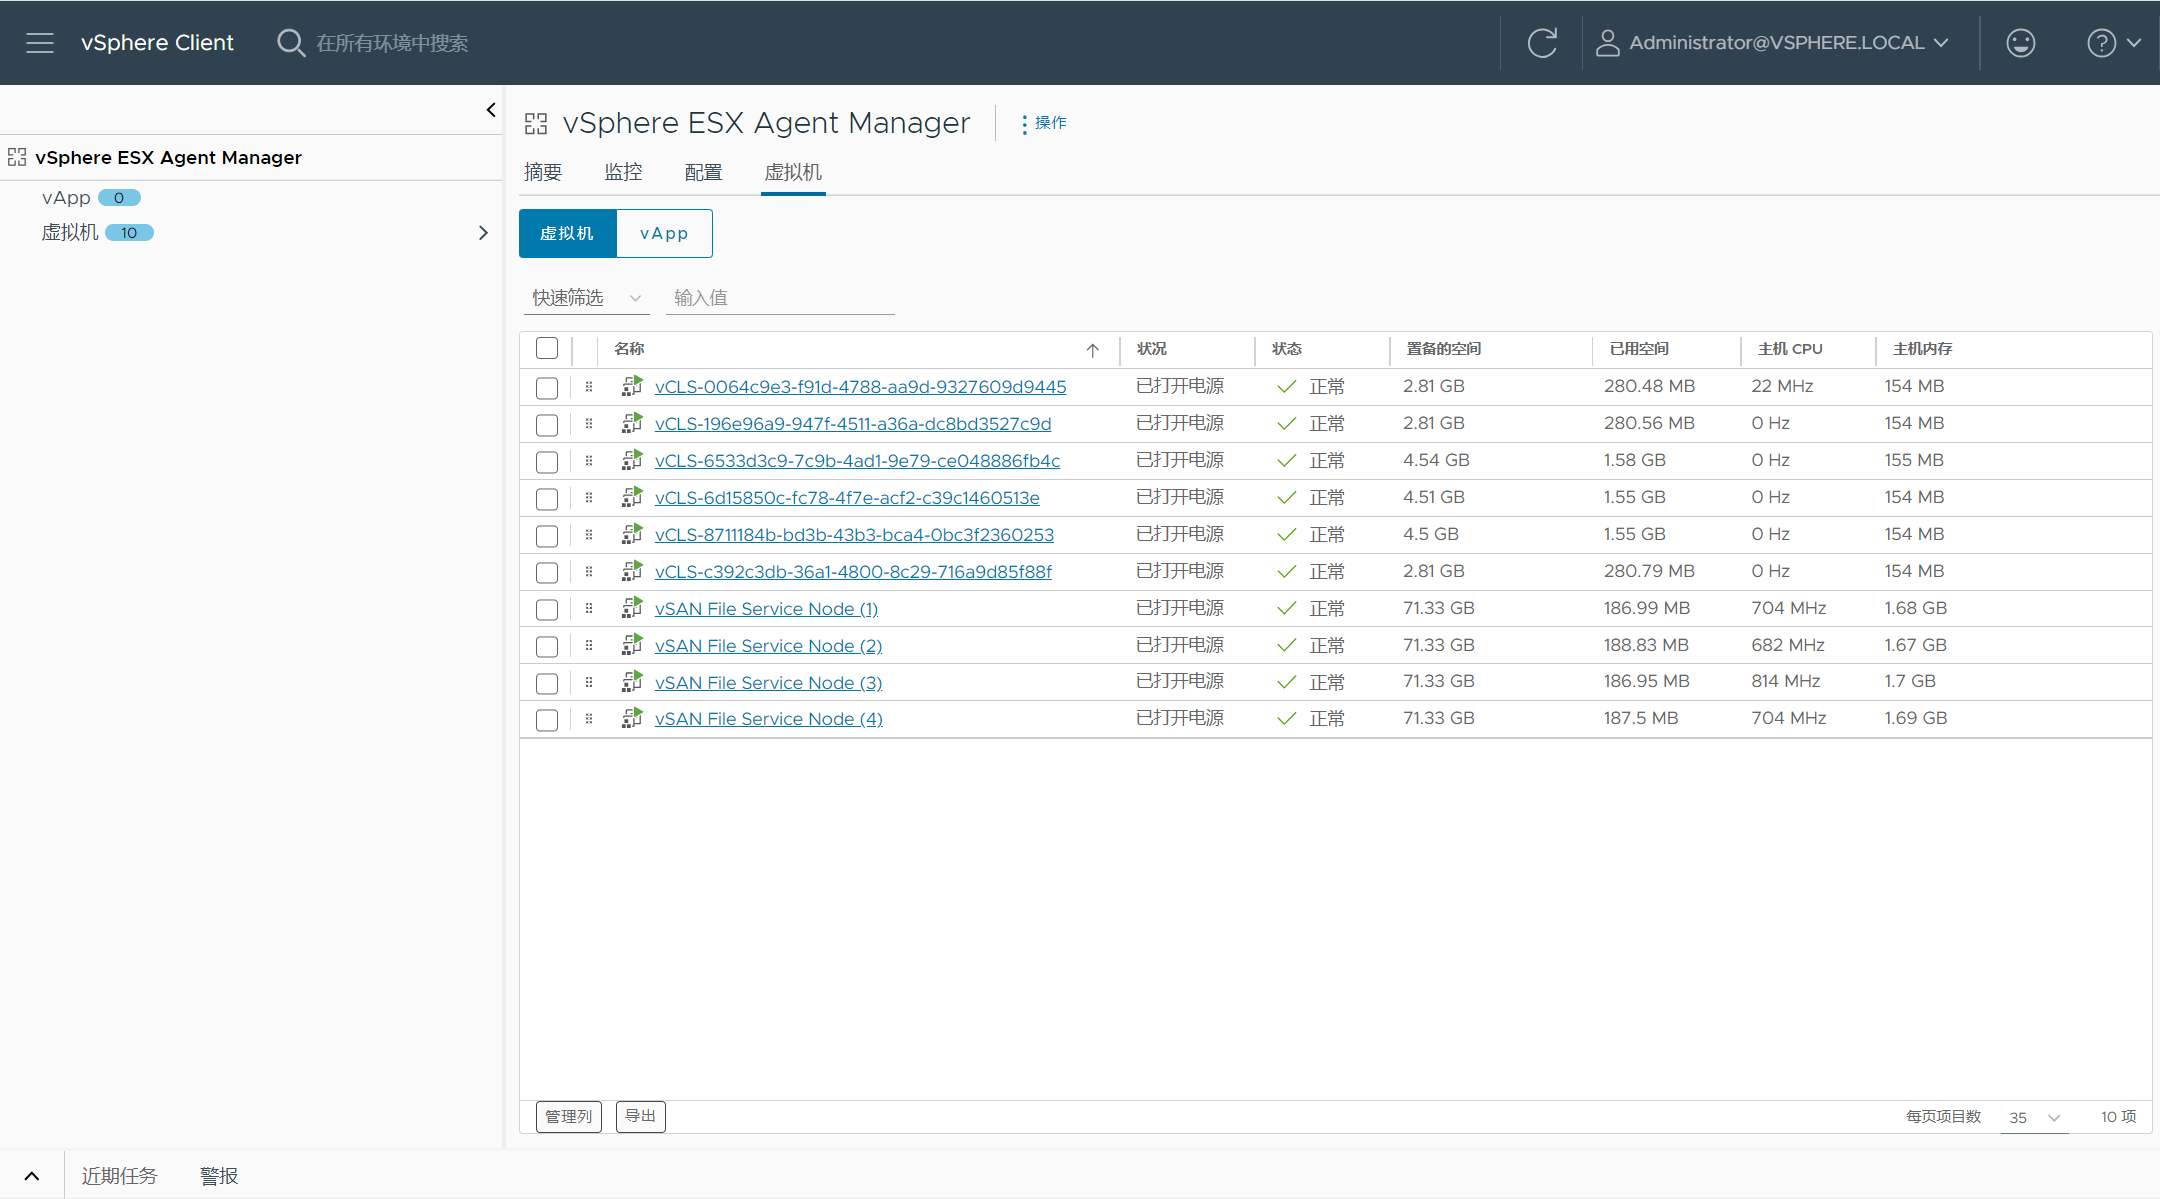Click drag handle of vSAN File Service Node (2)

(x=589, y=645)
